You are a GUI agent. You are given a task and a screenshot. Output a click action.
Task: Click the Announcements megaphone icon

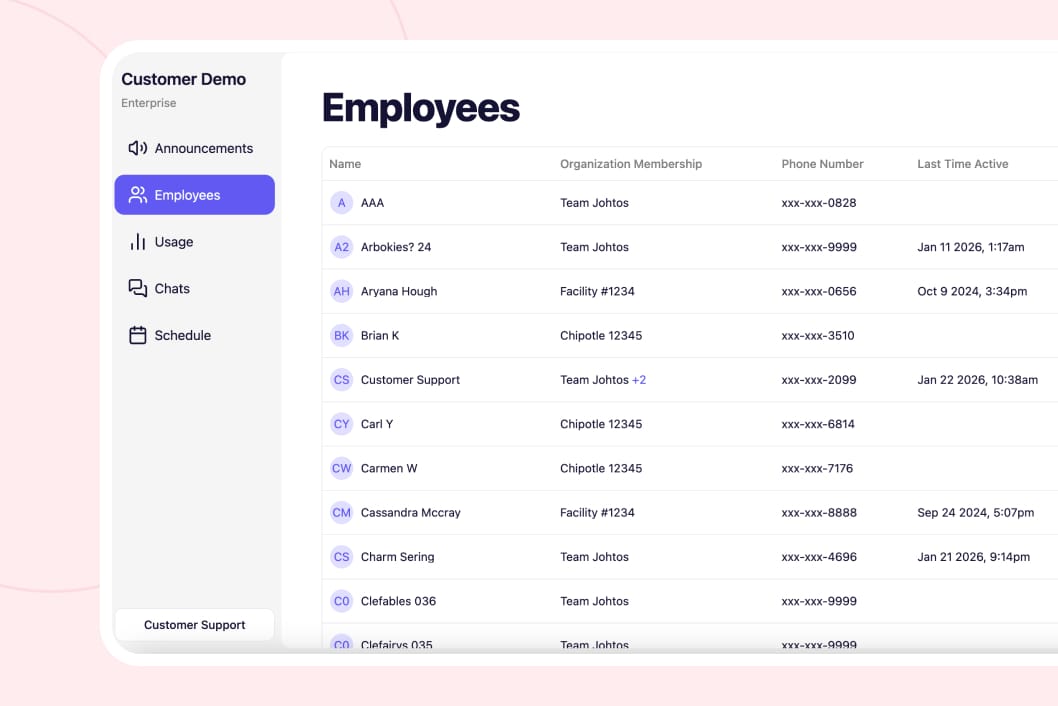tap(138, 148)
